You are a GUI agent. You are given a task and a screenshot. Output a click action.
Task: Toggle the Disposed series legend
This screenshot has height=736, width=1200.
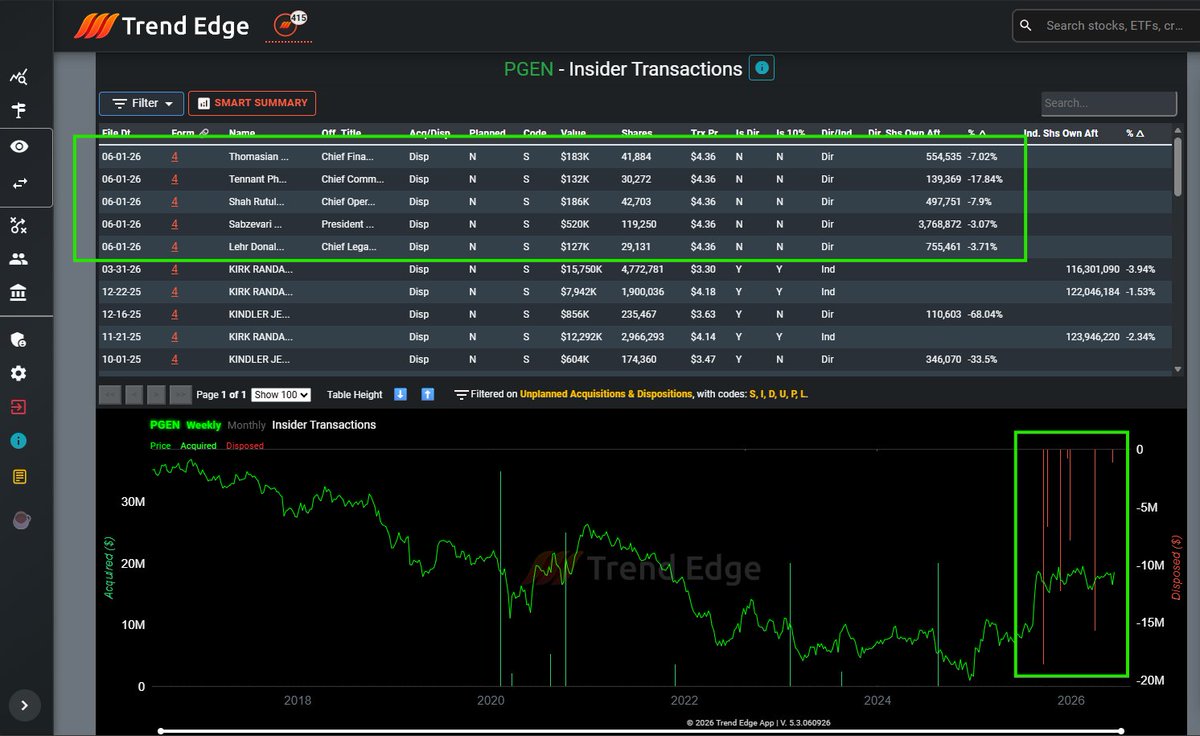pyautogui.click(x=245, y=446)
